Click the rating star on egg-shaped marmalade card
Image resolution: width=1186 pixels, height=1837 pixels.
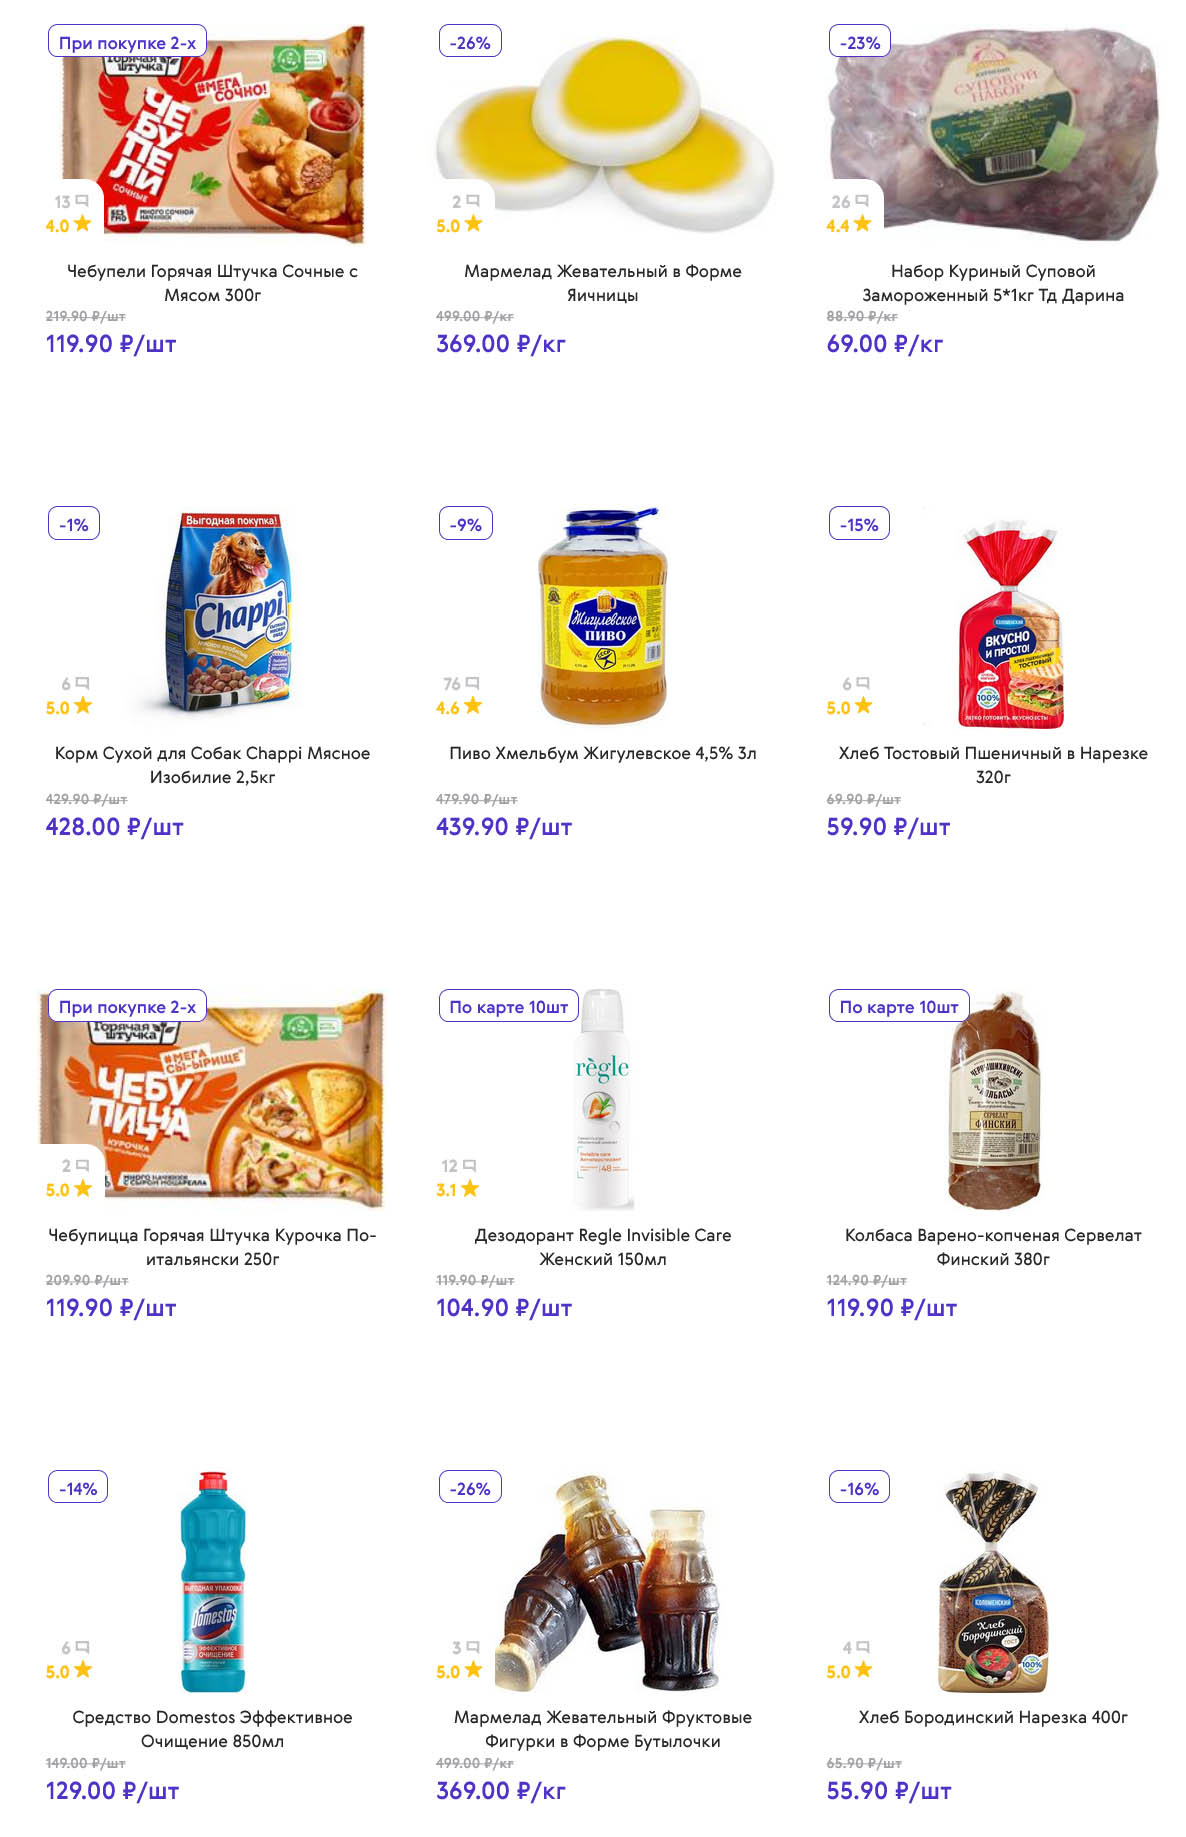tap(473, 224)
